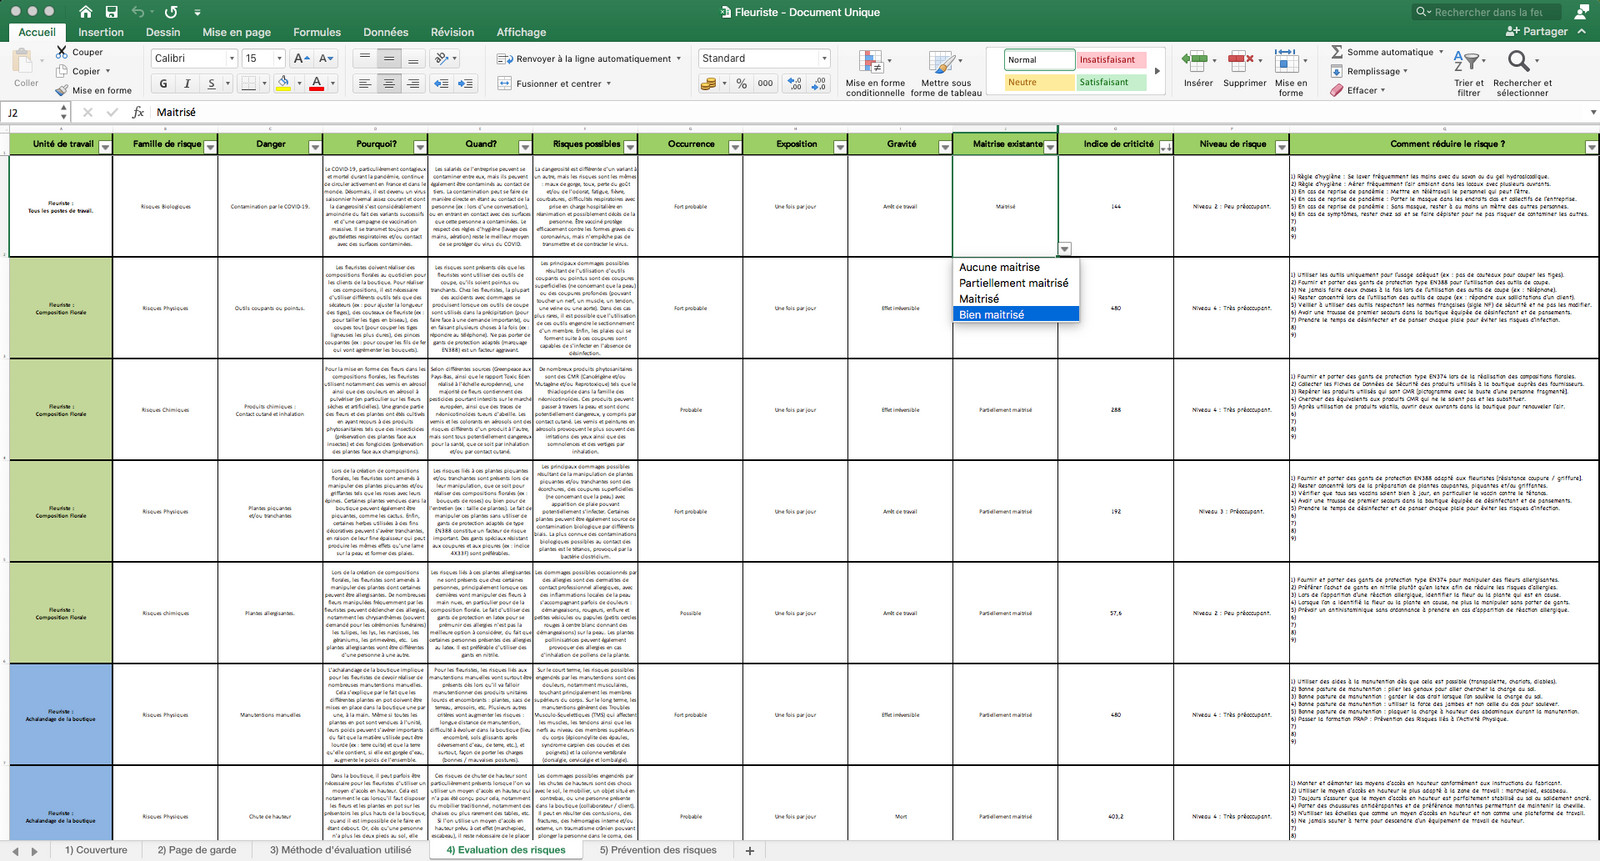Toggle bold formatting with the G button
The width and height of the screenshot is (1600, 861).
point(164,84)
